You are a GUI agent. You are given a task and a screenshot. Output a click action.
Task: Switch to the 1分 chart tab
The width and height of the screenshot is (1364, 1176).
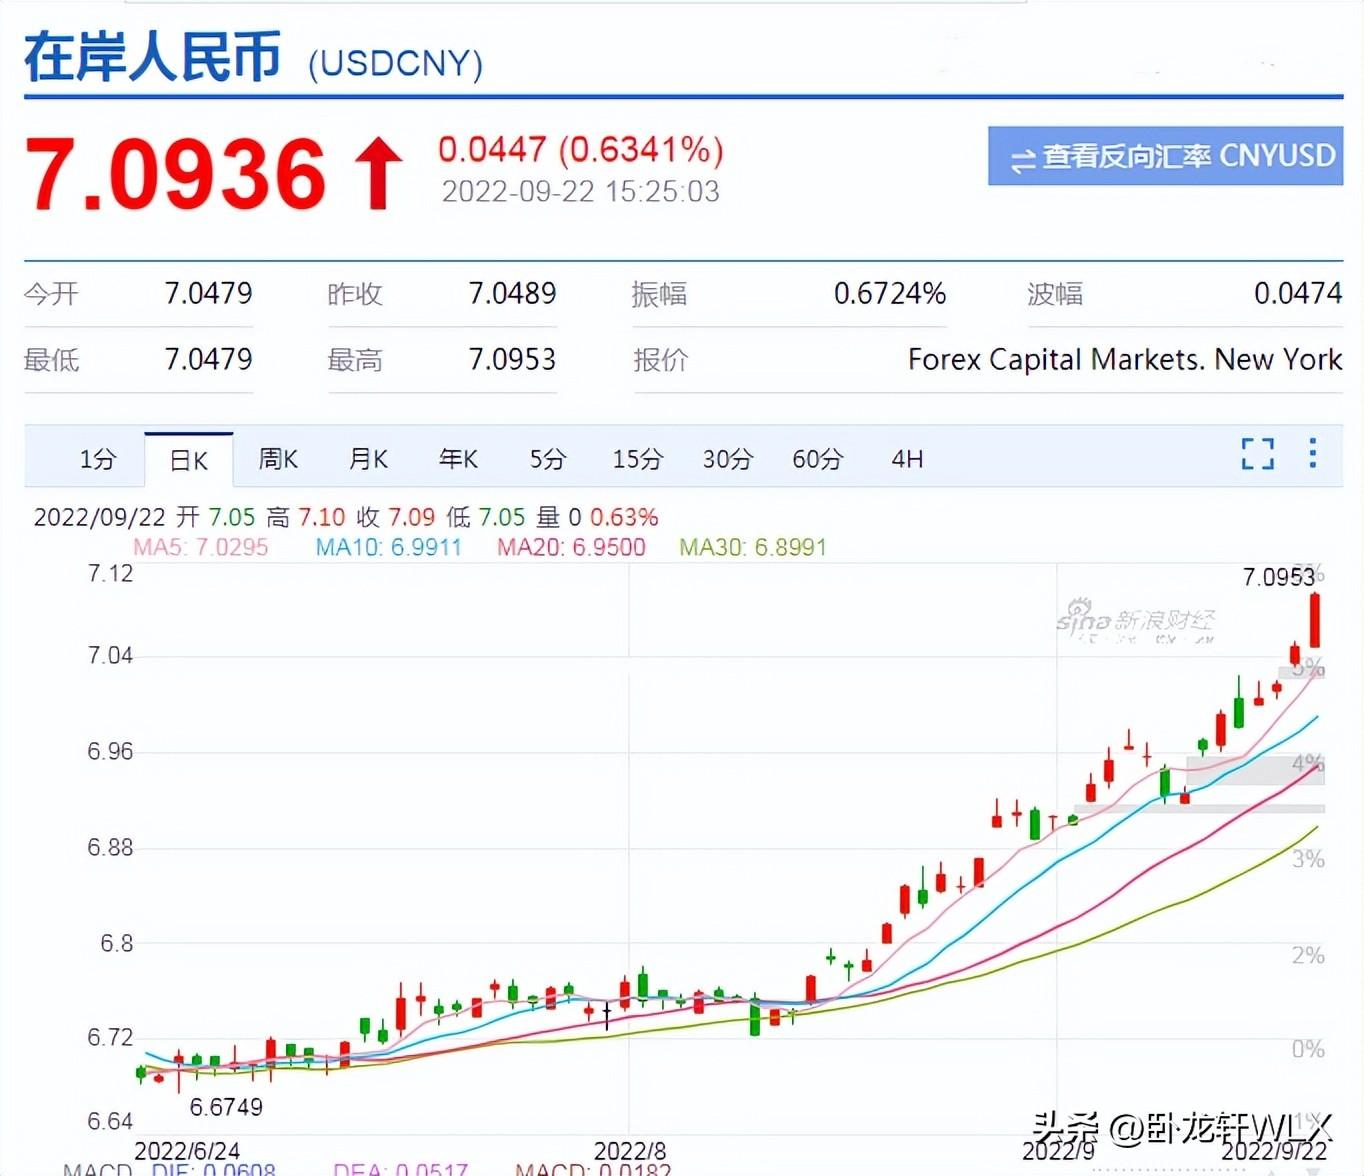pos(98,459)
